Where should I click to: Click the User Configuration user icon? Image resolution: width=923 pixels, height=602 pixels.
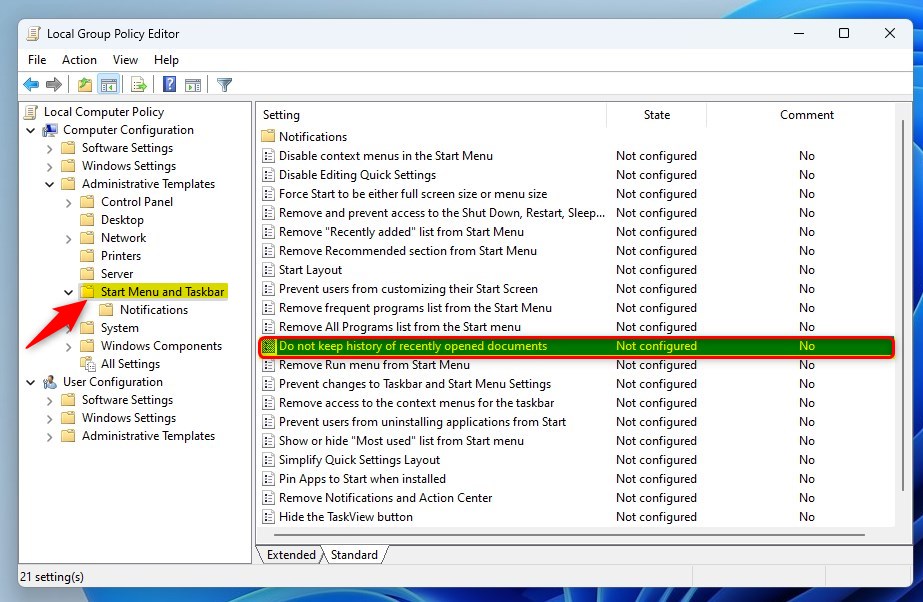(51, 382)
